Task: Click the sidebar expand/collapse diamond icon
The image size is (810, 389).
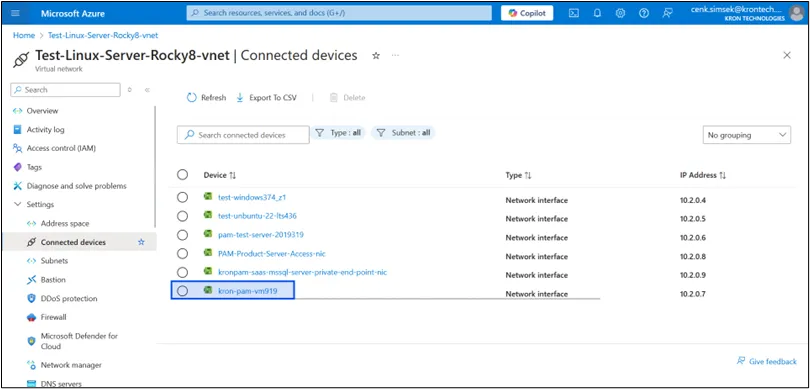Action: point(130,90)
